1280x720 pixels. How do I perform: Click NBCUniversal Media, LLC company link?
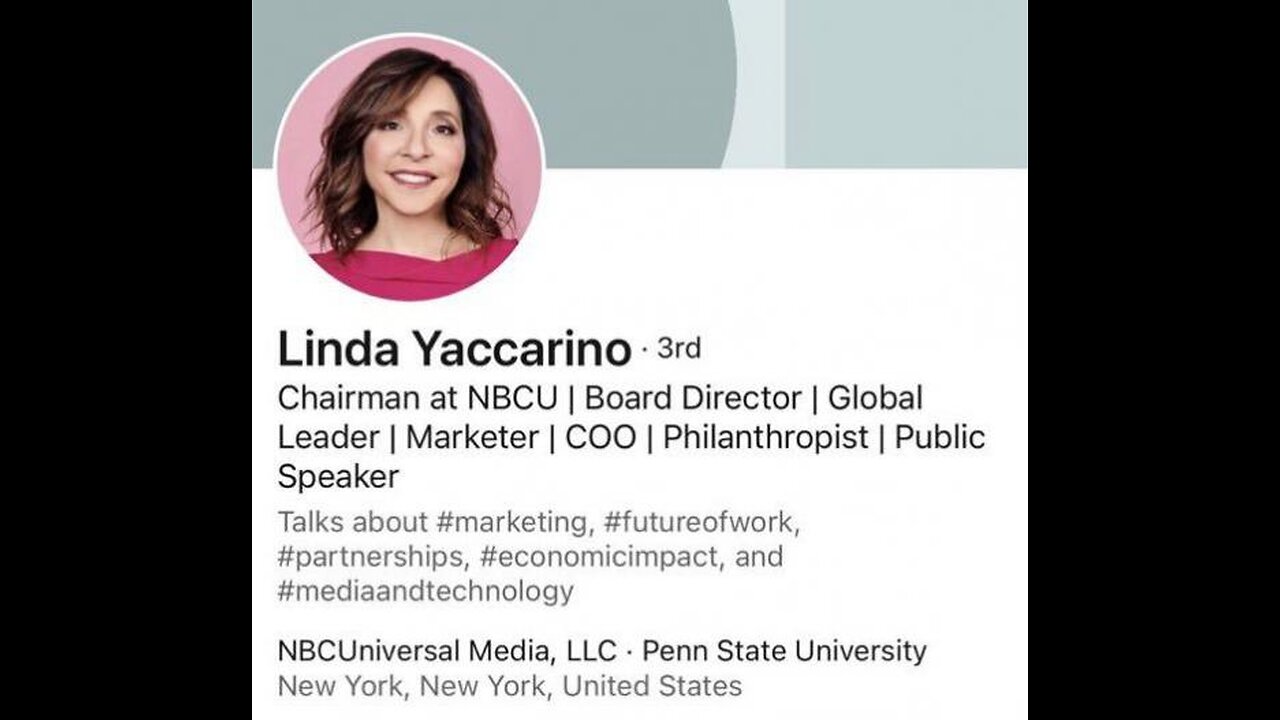tap(445, 651)
